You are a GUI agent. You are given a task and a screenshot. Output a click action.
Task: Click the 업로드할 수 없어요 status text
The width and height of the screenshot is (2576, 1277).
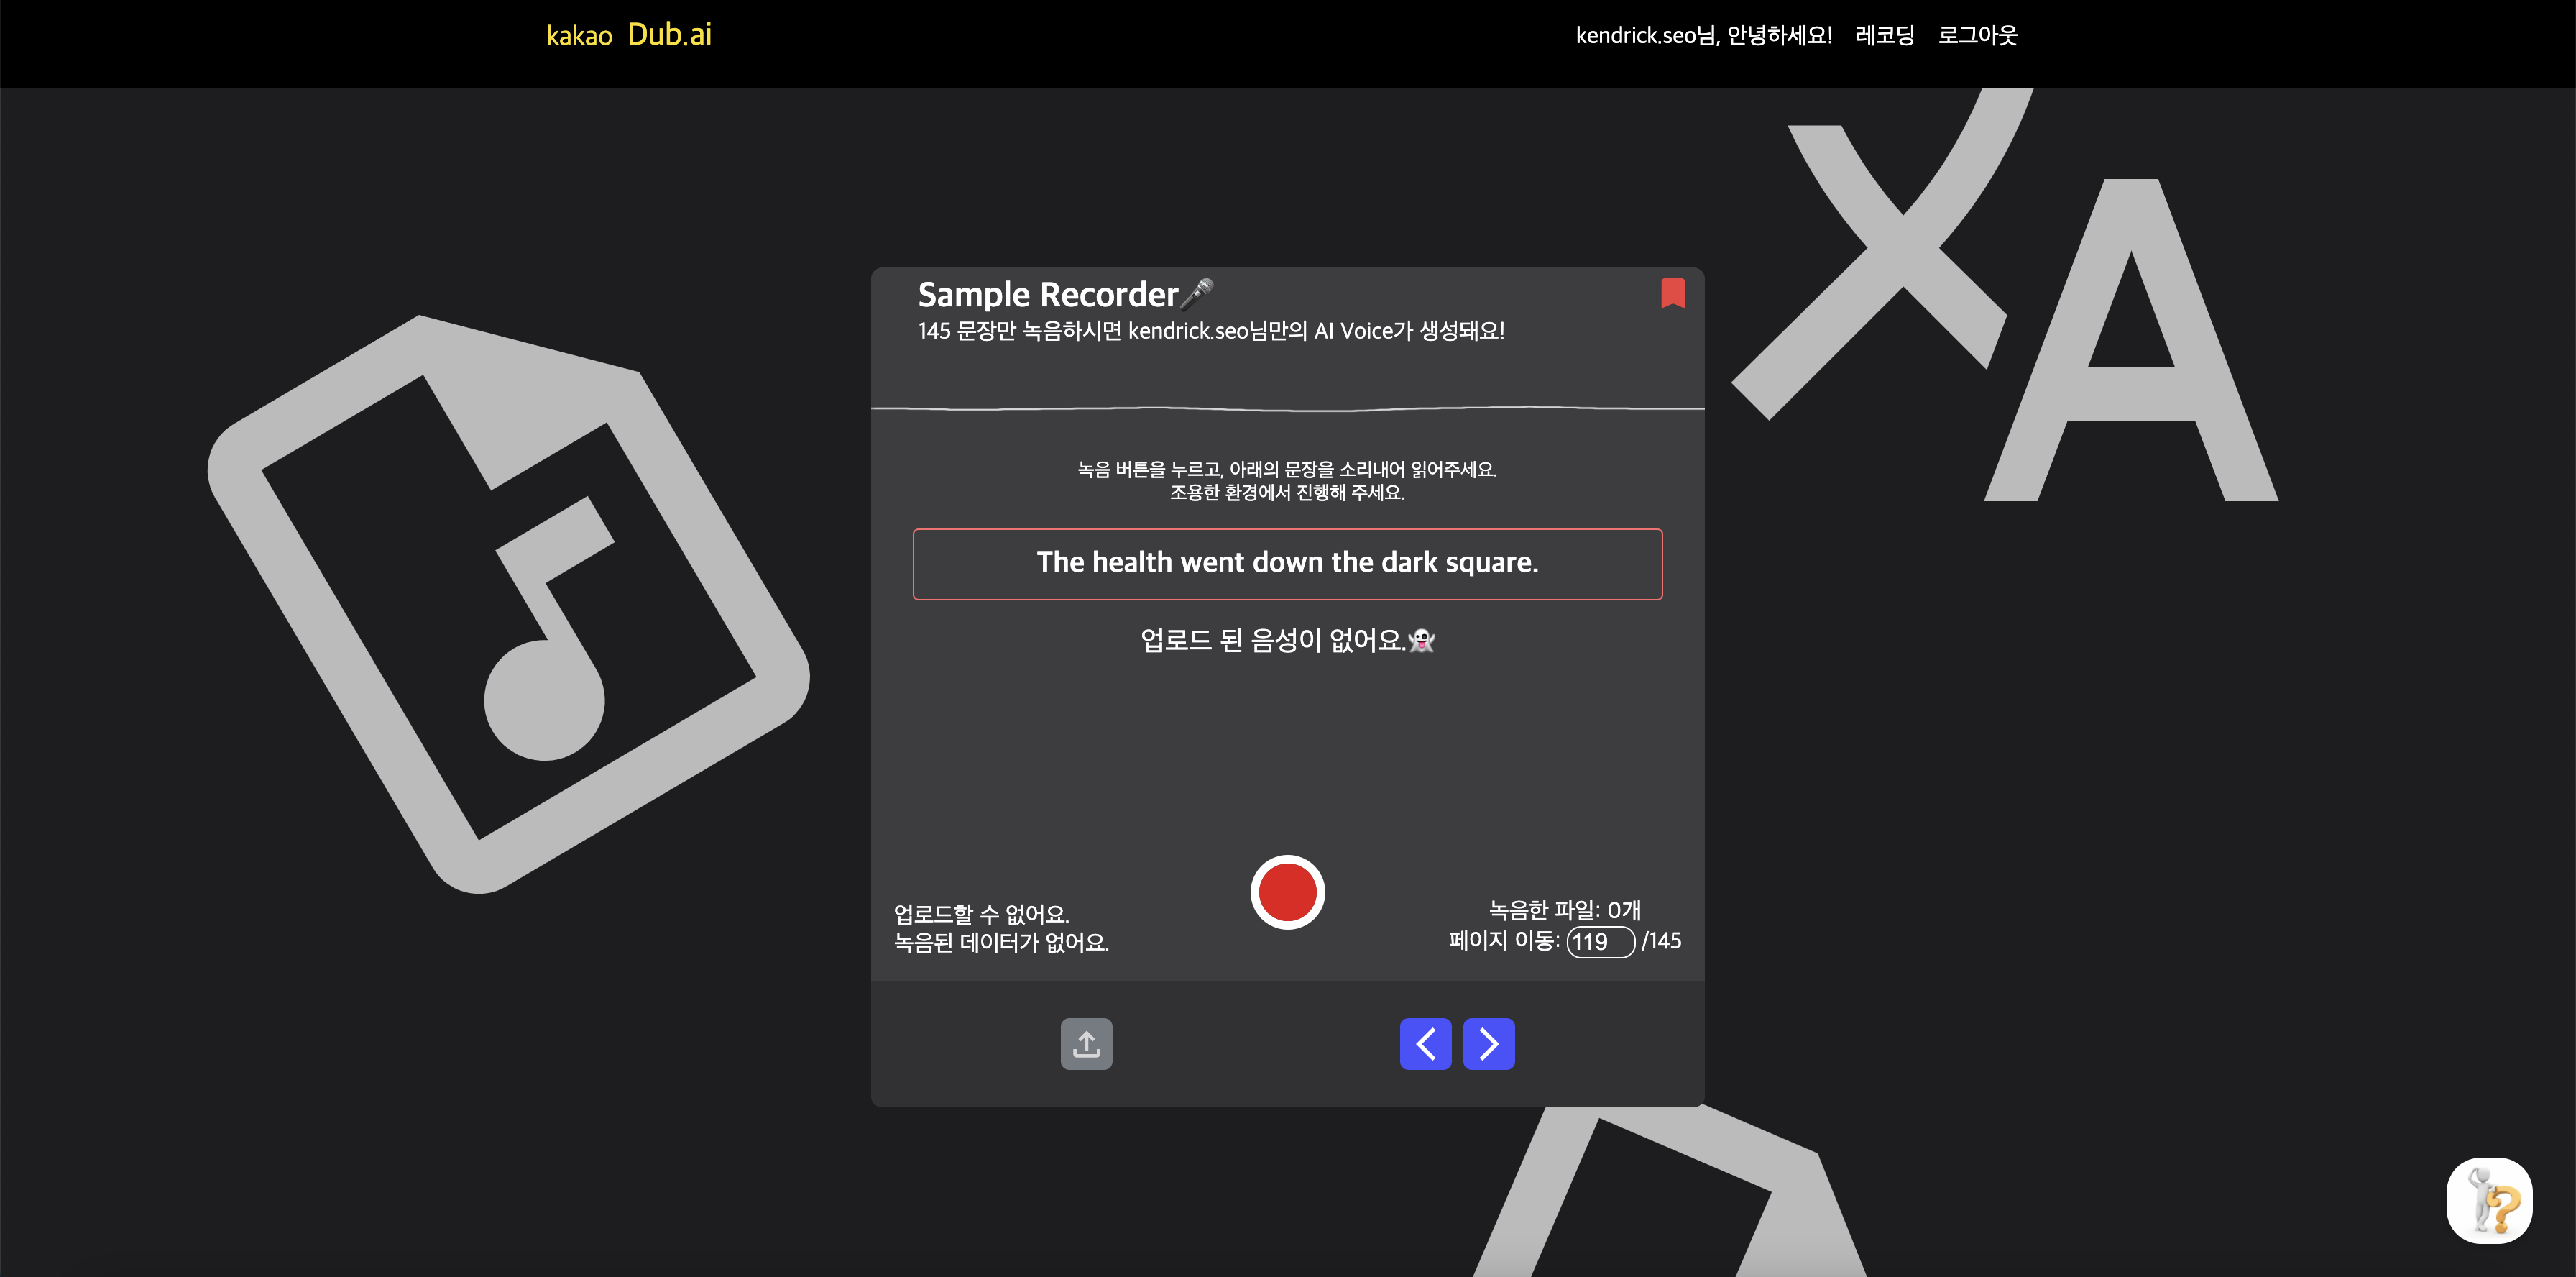(x=981, y=913)
